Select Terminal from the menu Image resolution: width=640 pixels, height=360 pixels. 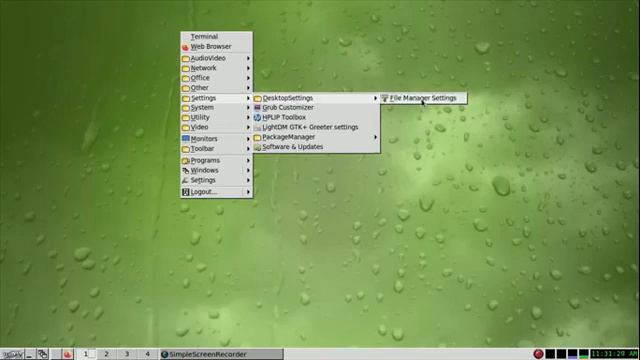pyautogui.click(x=216, y=37)
